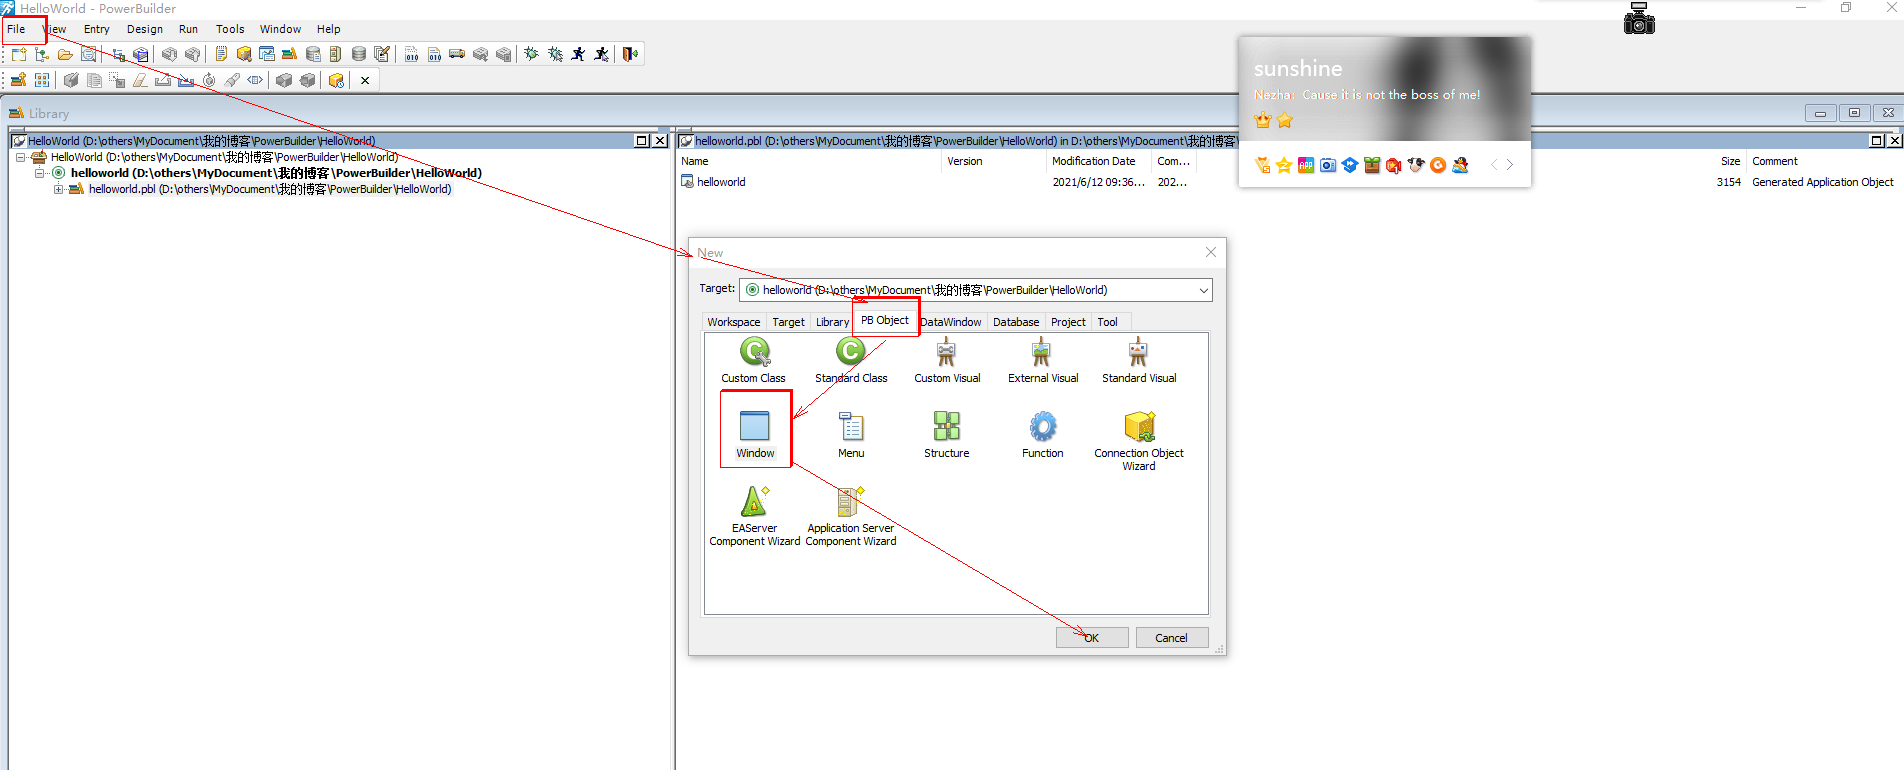
Task: Open the Database cylinder toolbar icon
Action: pyautogui.click(x=358, y=54)
